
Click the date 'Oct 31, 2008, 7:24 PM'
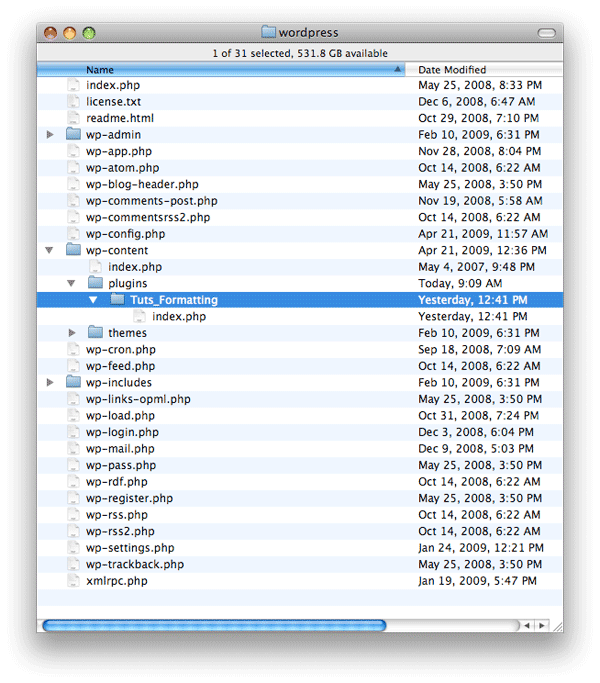[x=478, y=416]
